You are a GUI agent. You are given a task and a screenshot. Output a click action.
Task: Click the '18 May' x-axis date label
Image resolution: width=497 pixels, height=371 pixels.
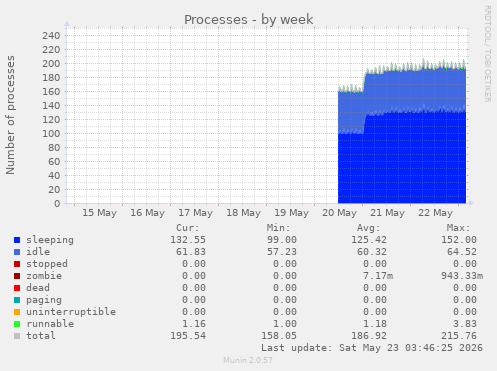(x=243, y=213)
